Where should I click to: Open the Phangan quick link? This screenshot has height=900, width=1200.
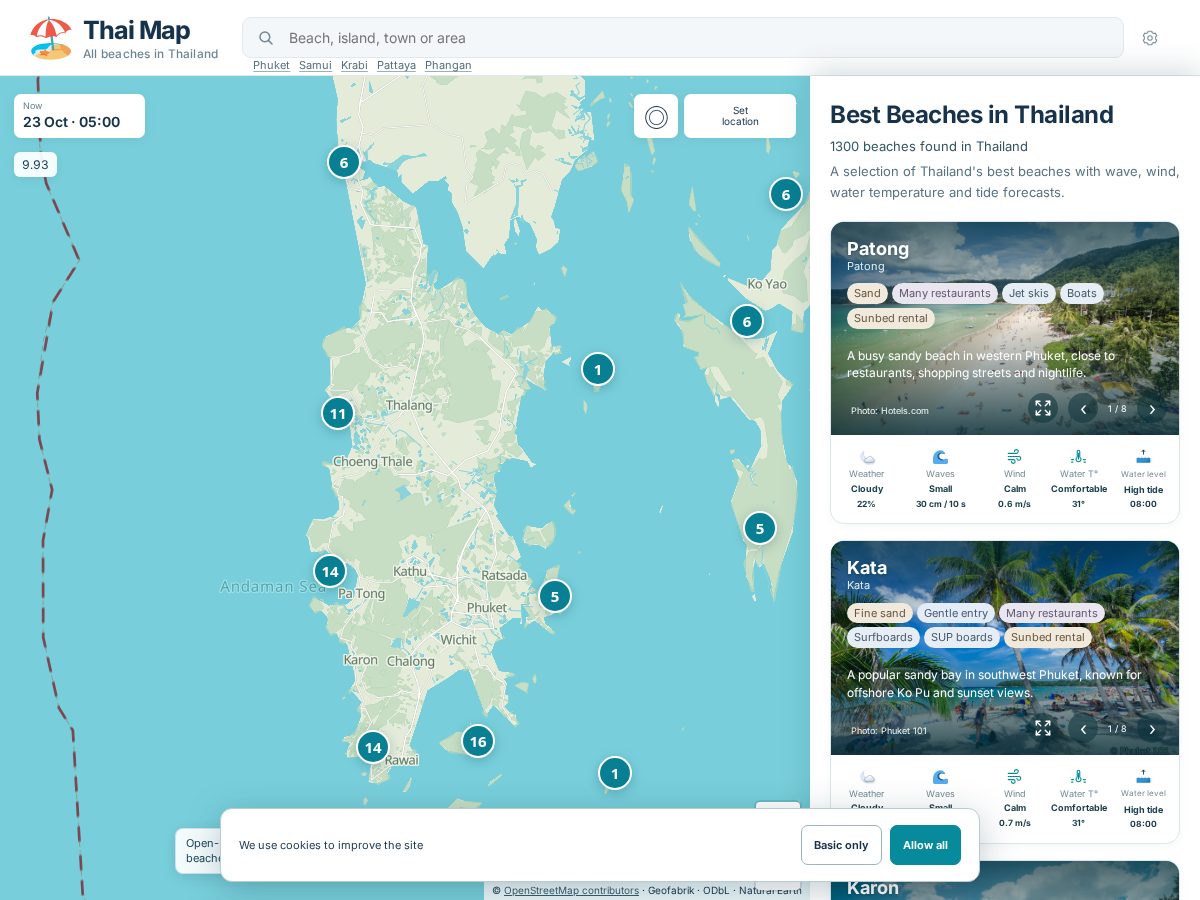coord(448,65)
